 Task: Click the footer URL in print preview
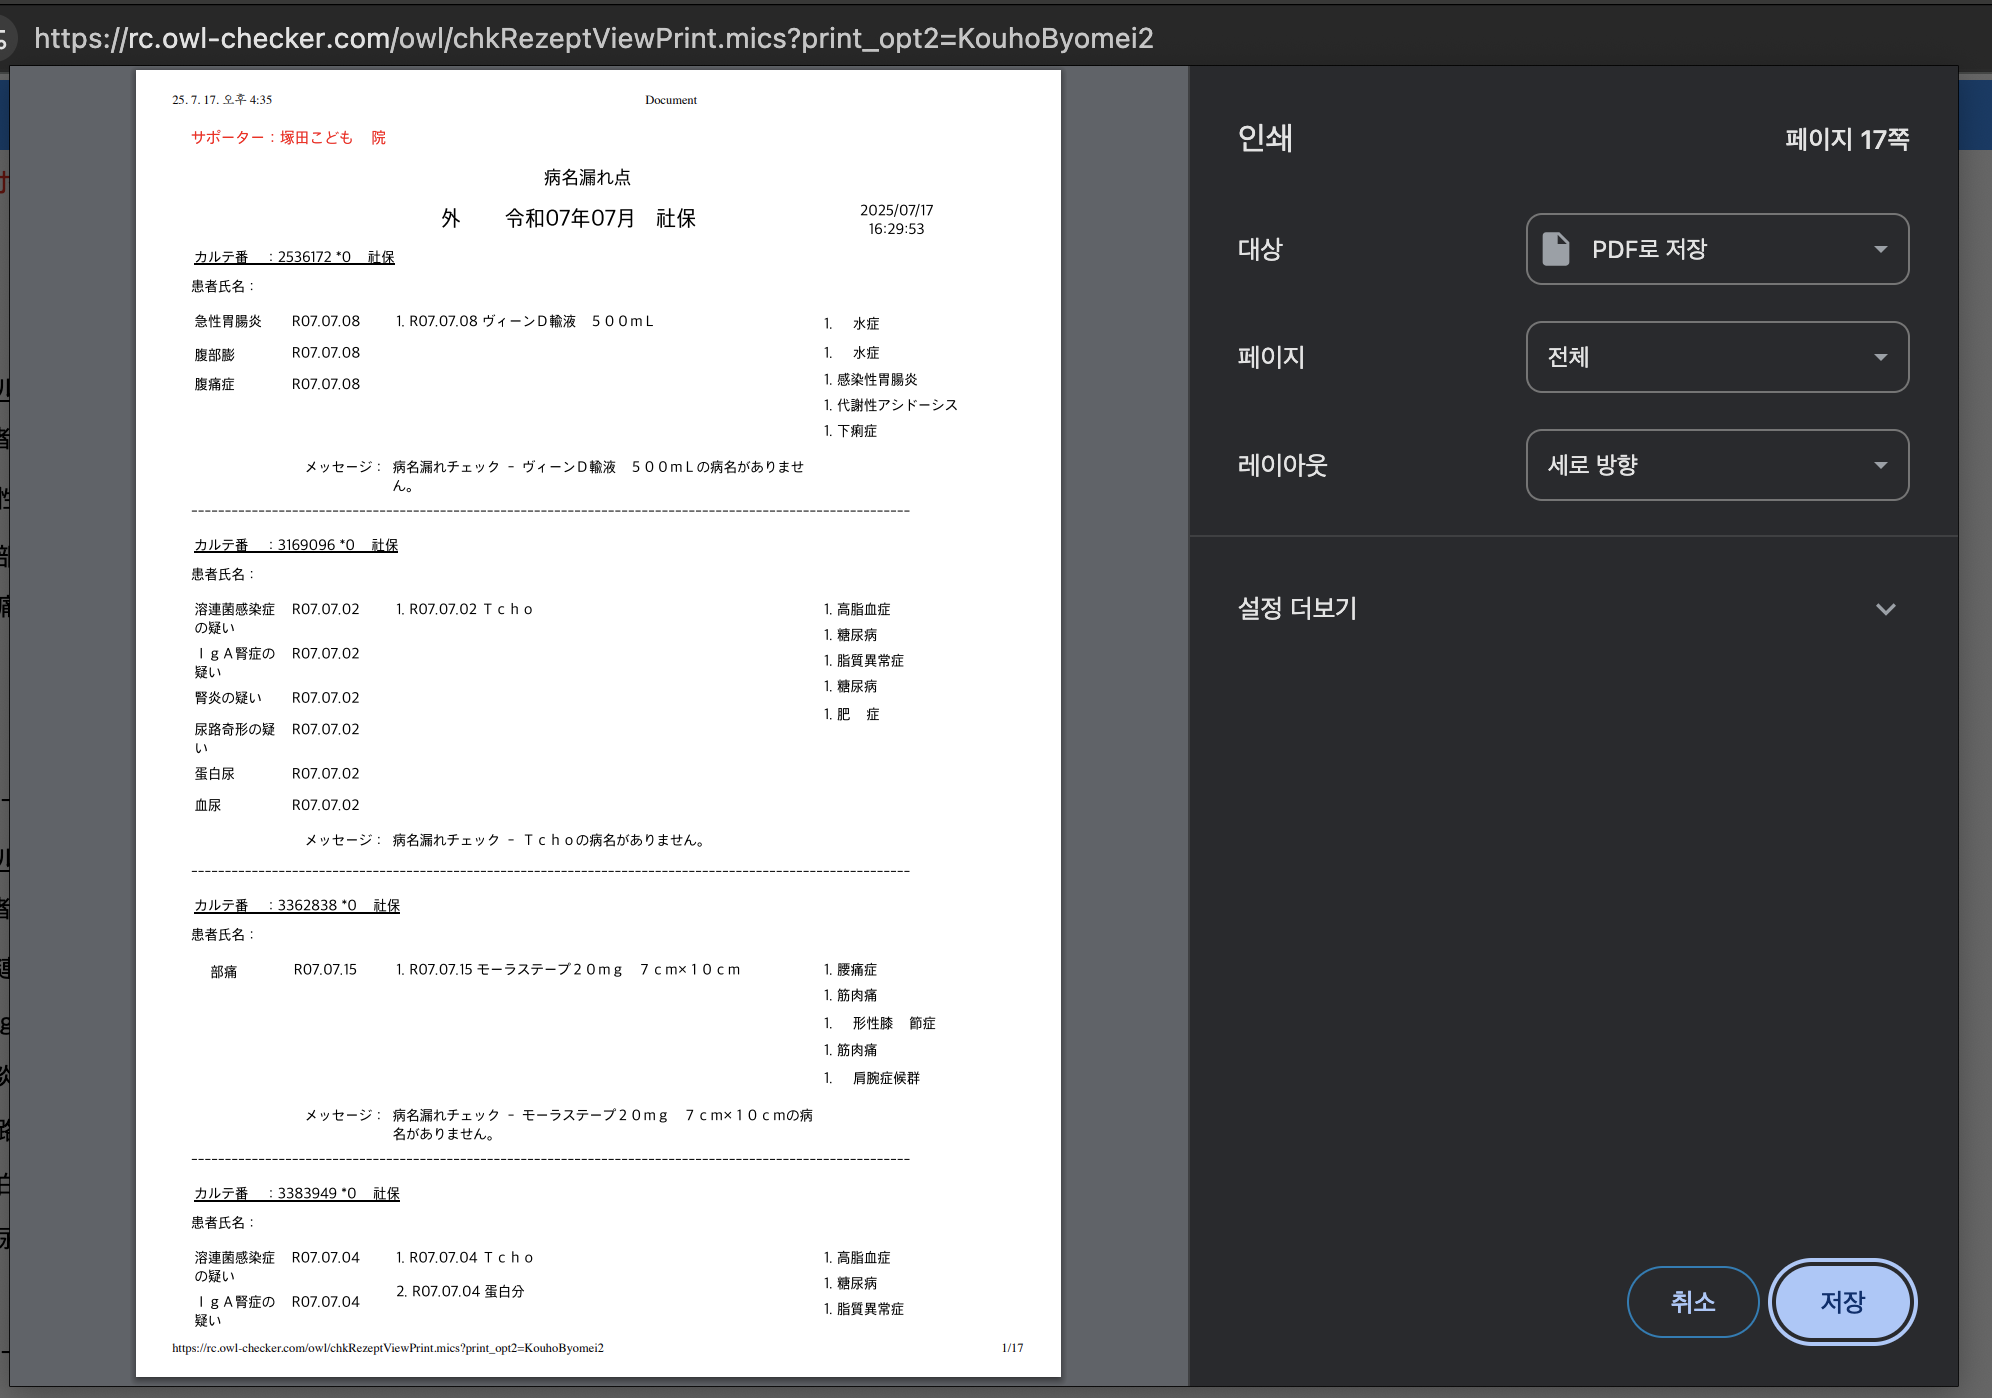[388, 1348]
